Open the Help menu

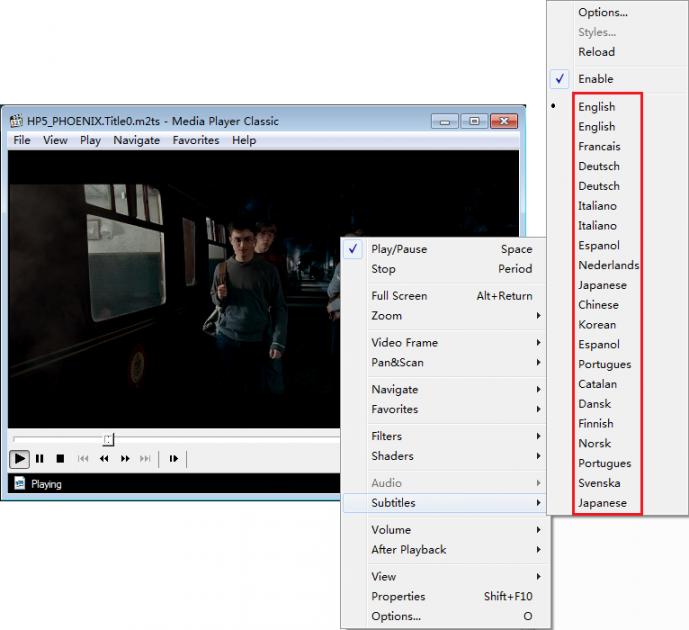244,140
